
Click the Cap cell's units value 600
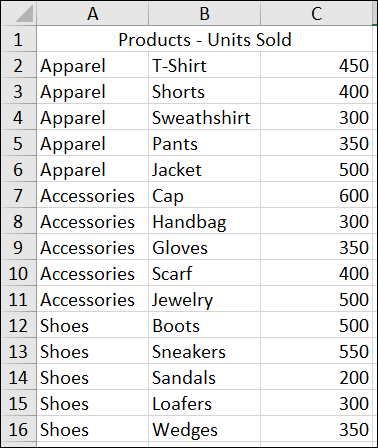(316, 195)
